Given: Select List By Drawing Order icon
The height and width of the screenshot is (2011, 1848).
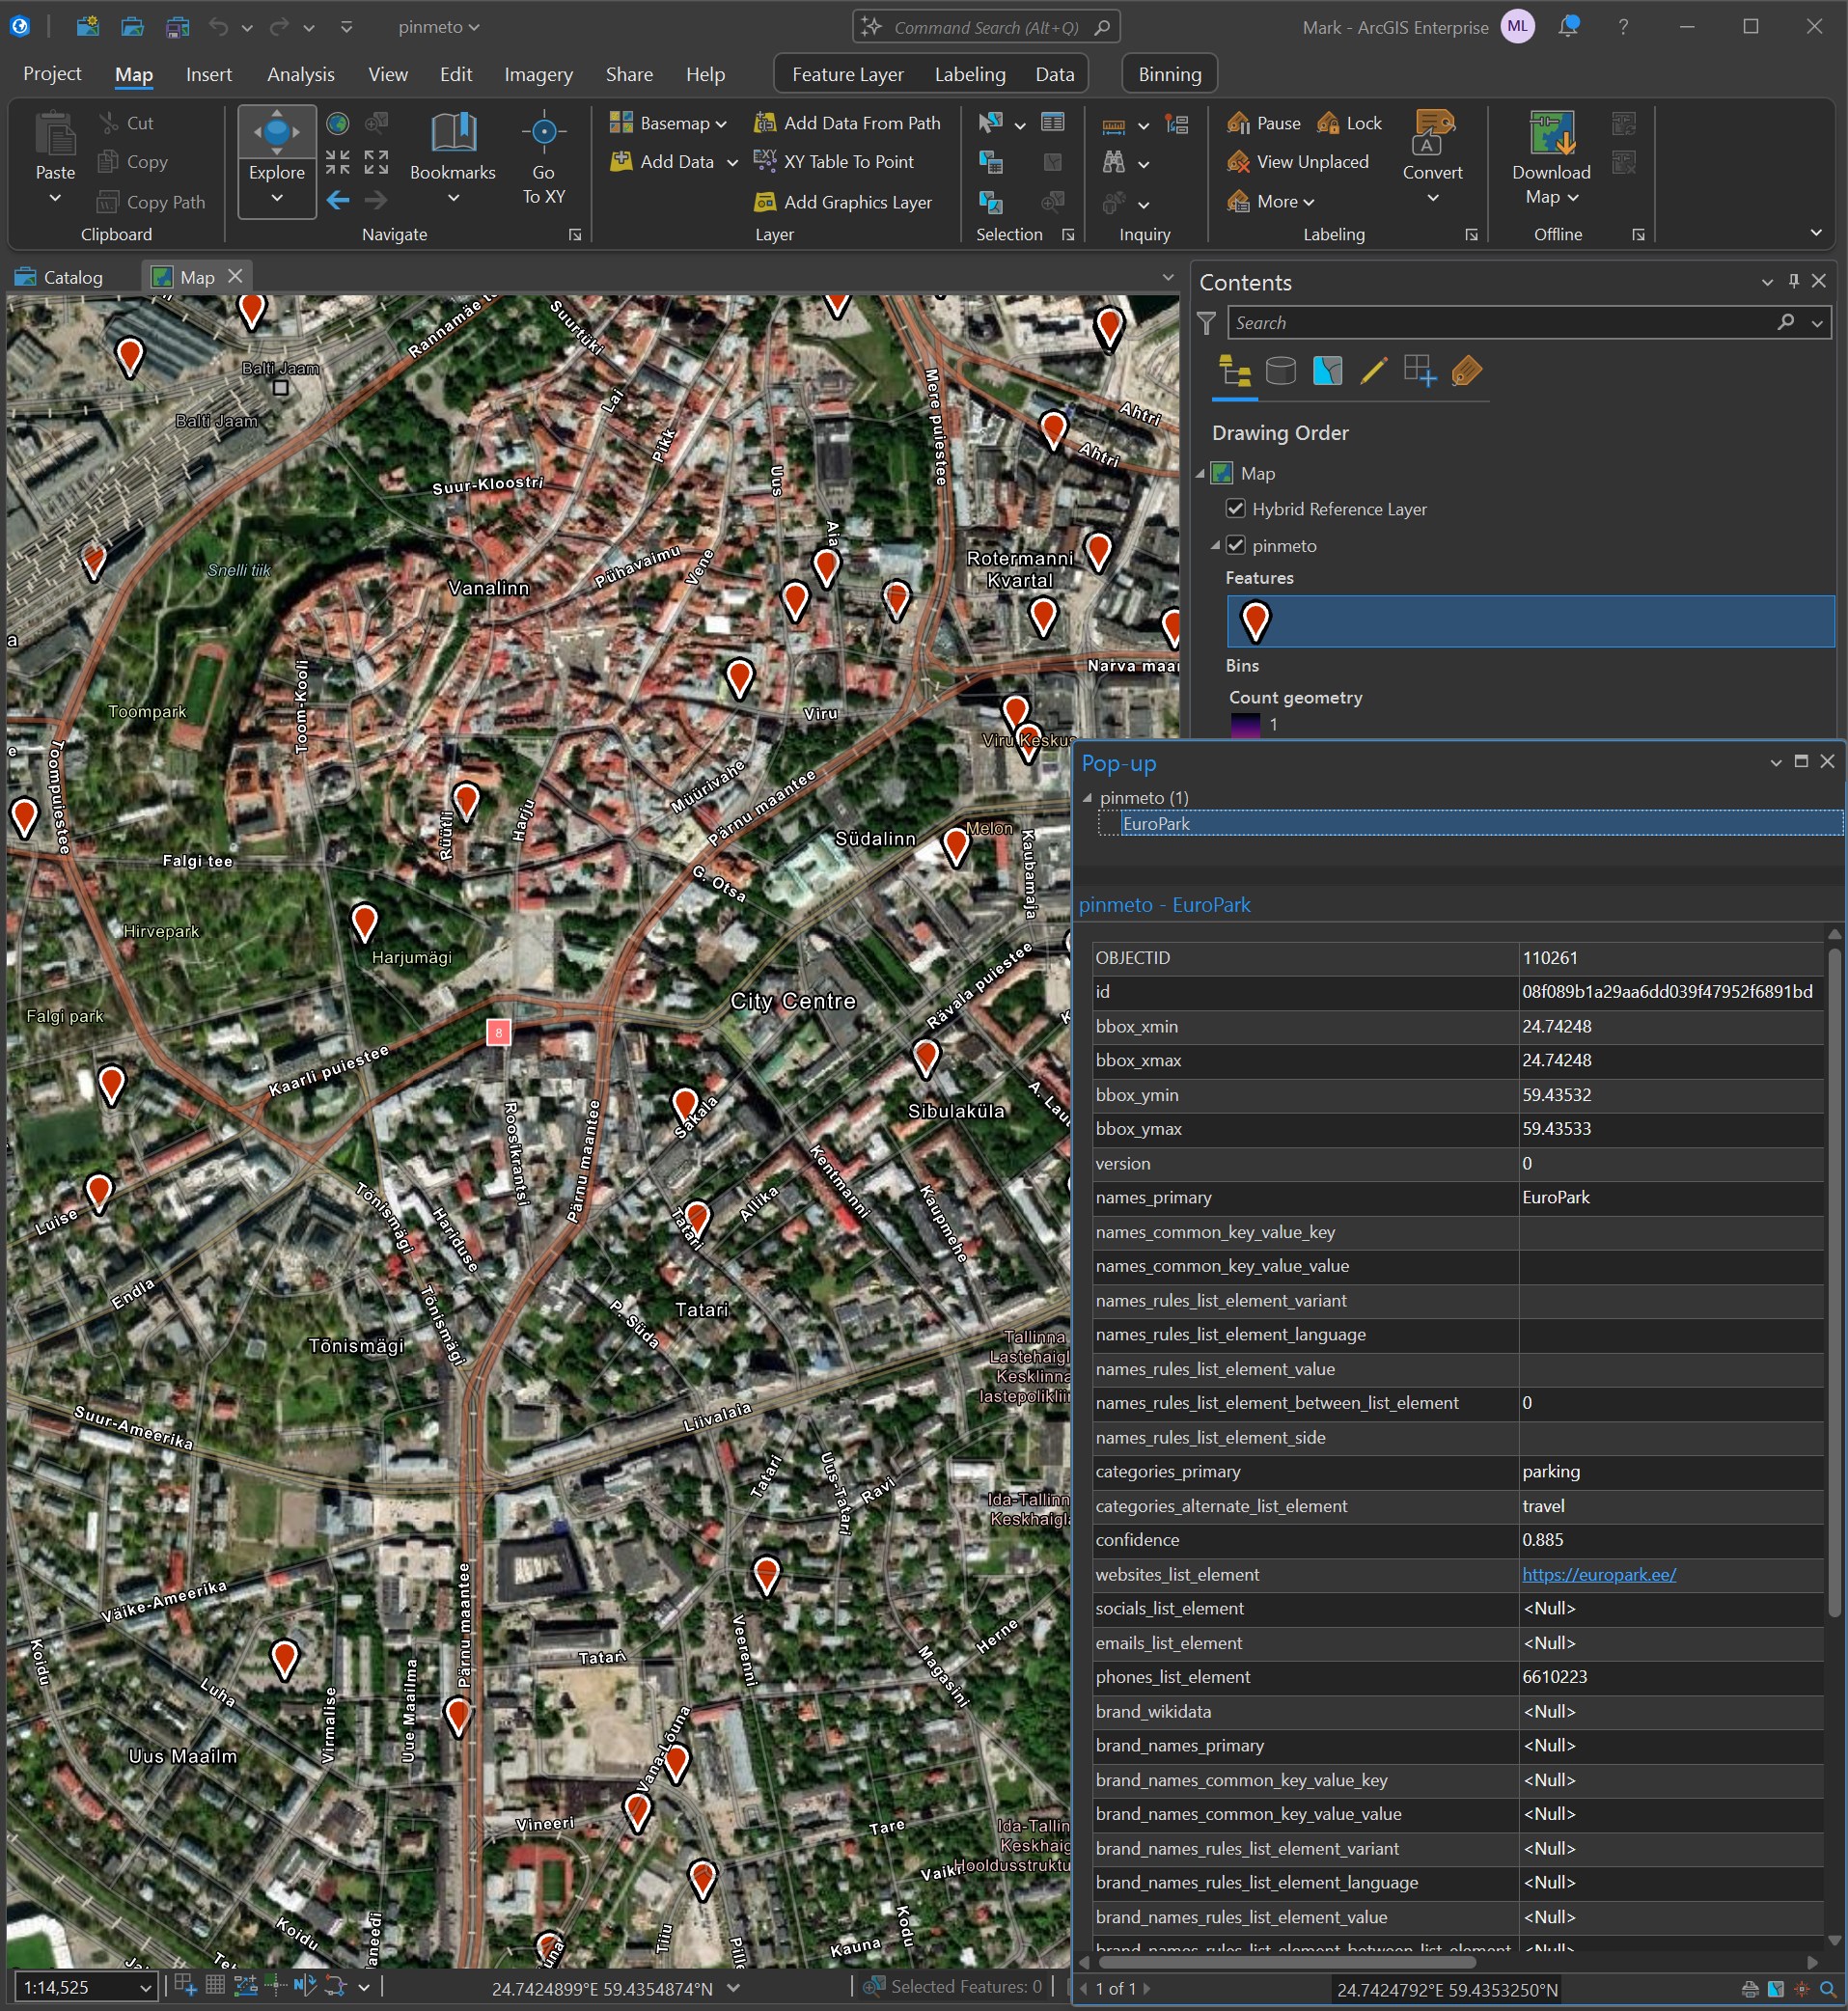Looking at the screenshot, I should pos(1235,371).
